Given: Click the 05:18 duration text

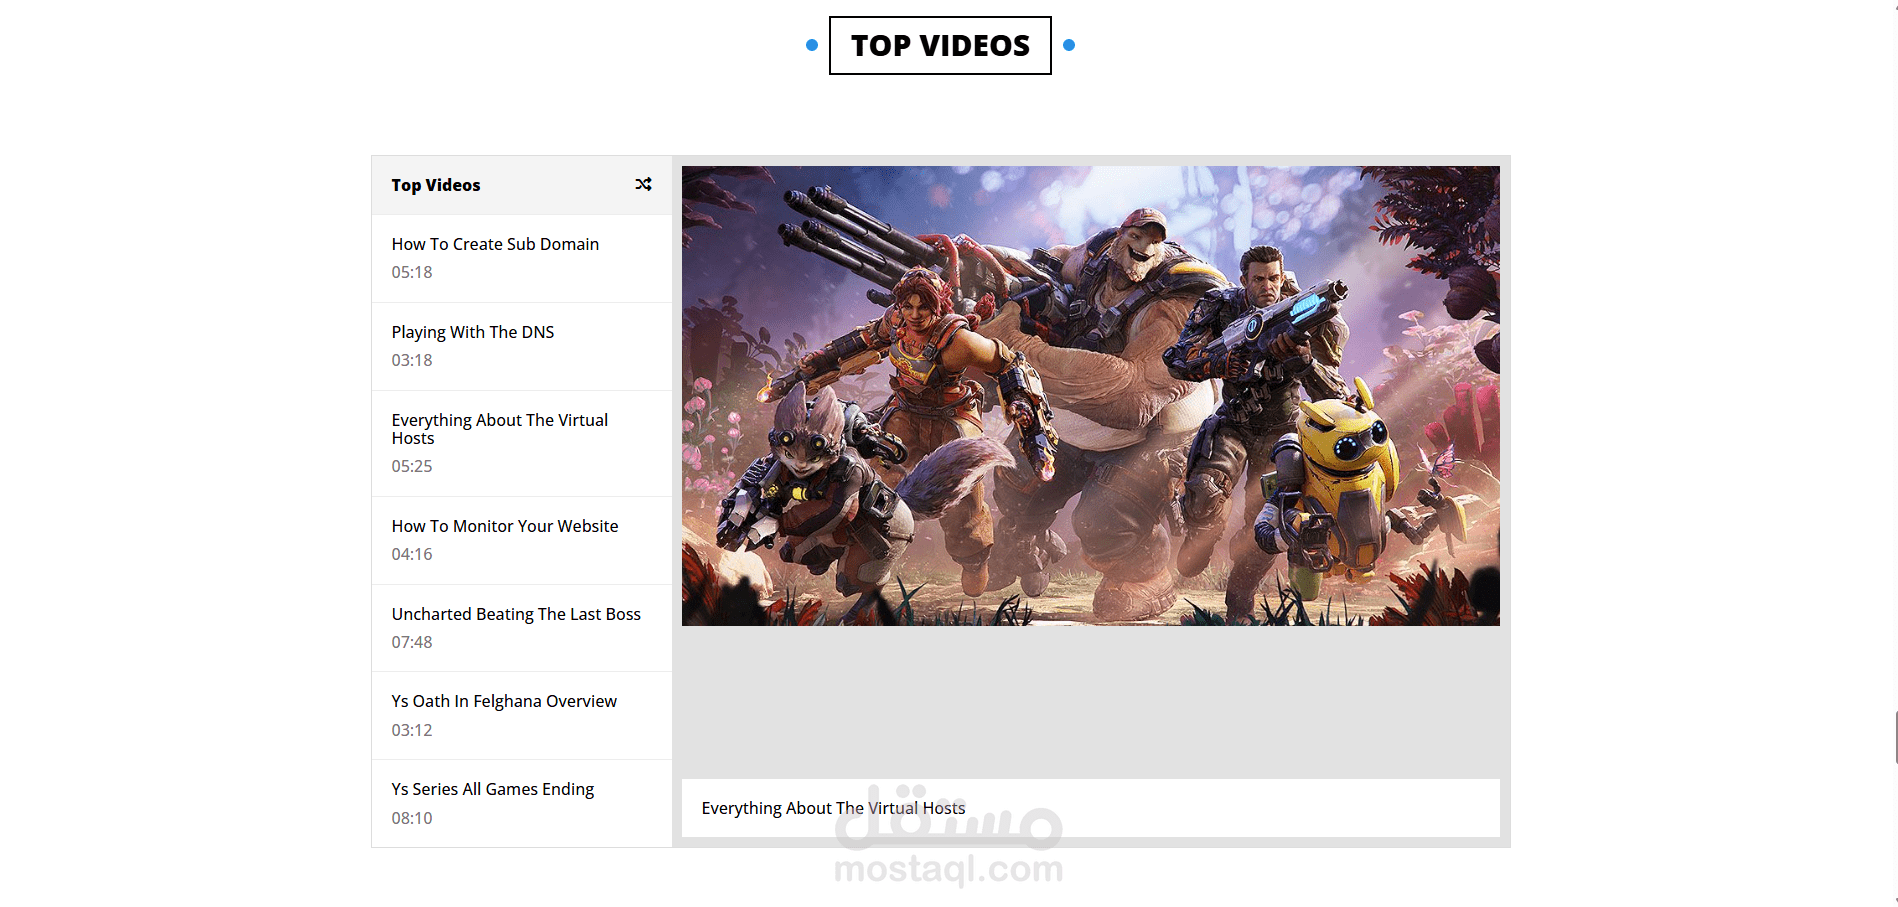Looking at the screenshot, I should [x=412, y=272].
